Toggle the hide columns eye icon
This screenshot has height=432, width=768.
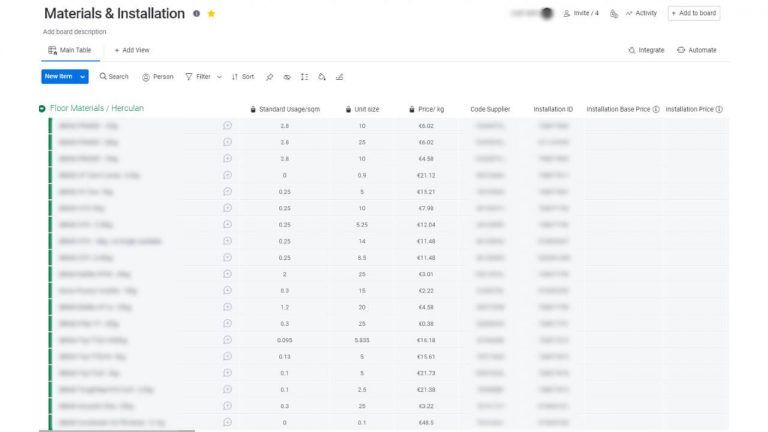(287, 77)
